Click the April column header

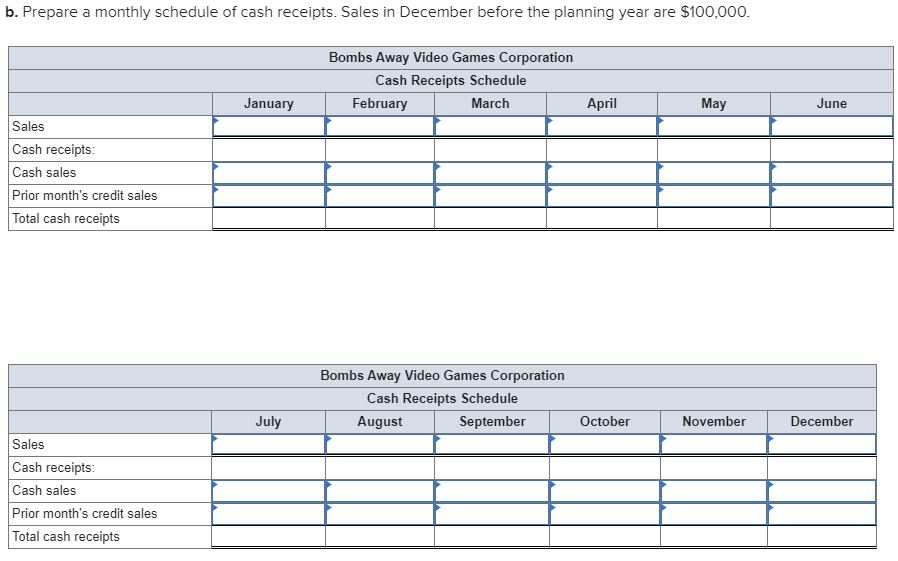[602, 103]
